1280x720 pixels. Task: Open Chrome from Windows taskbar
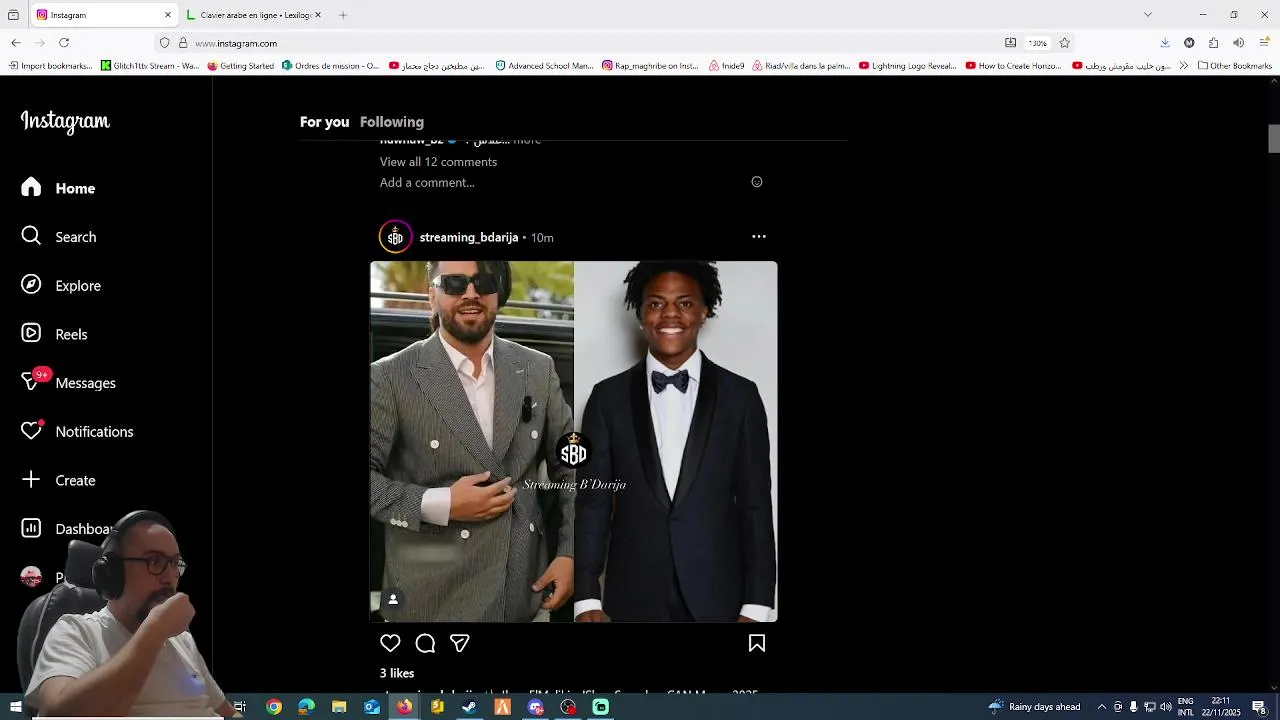click(x=274, y=707)
